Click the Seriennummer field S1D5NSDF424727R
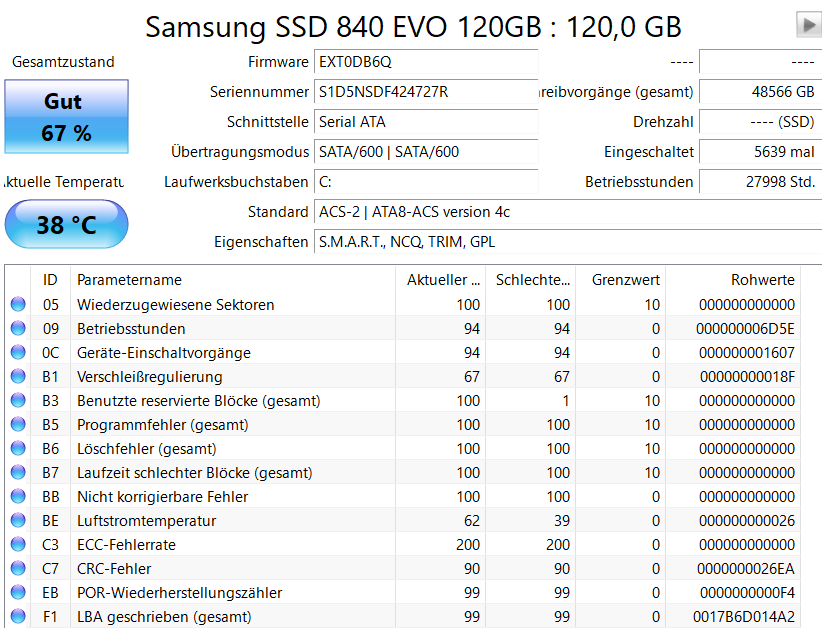Viewport: 822px width, 628px height. pos(426,92)
